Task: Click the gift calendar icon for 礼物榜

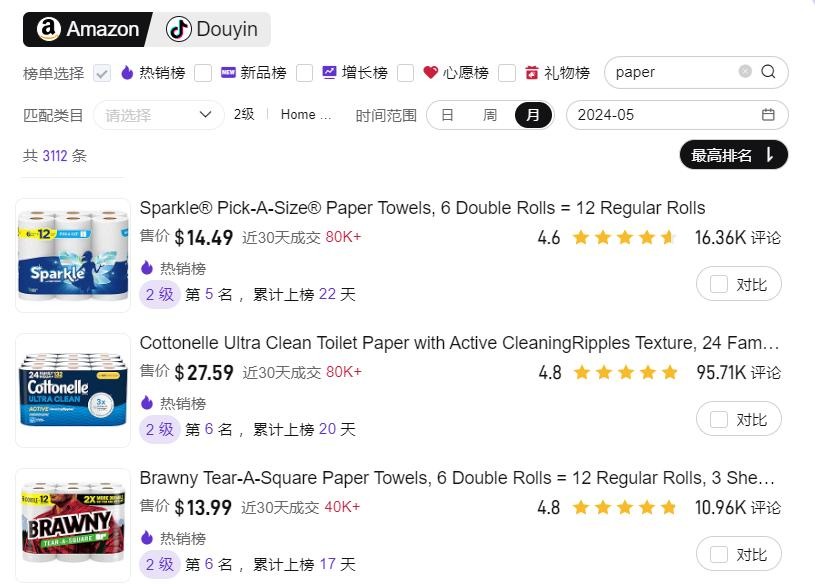Action: click(x=531, y=72)
